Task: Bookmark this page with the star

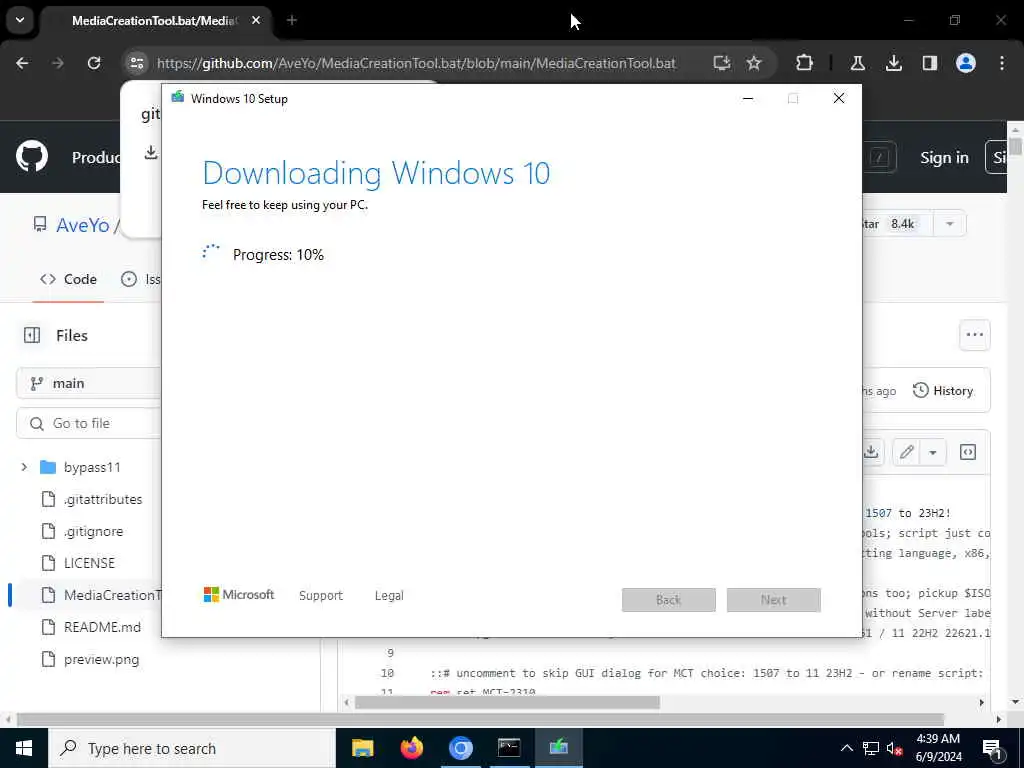Action: [x=754, y=63]
